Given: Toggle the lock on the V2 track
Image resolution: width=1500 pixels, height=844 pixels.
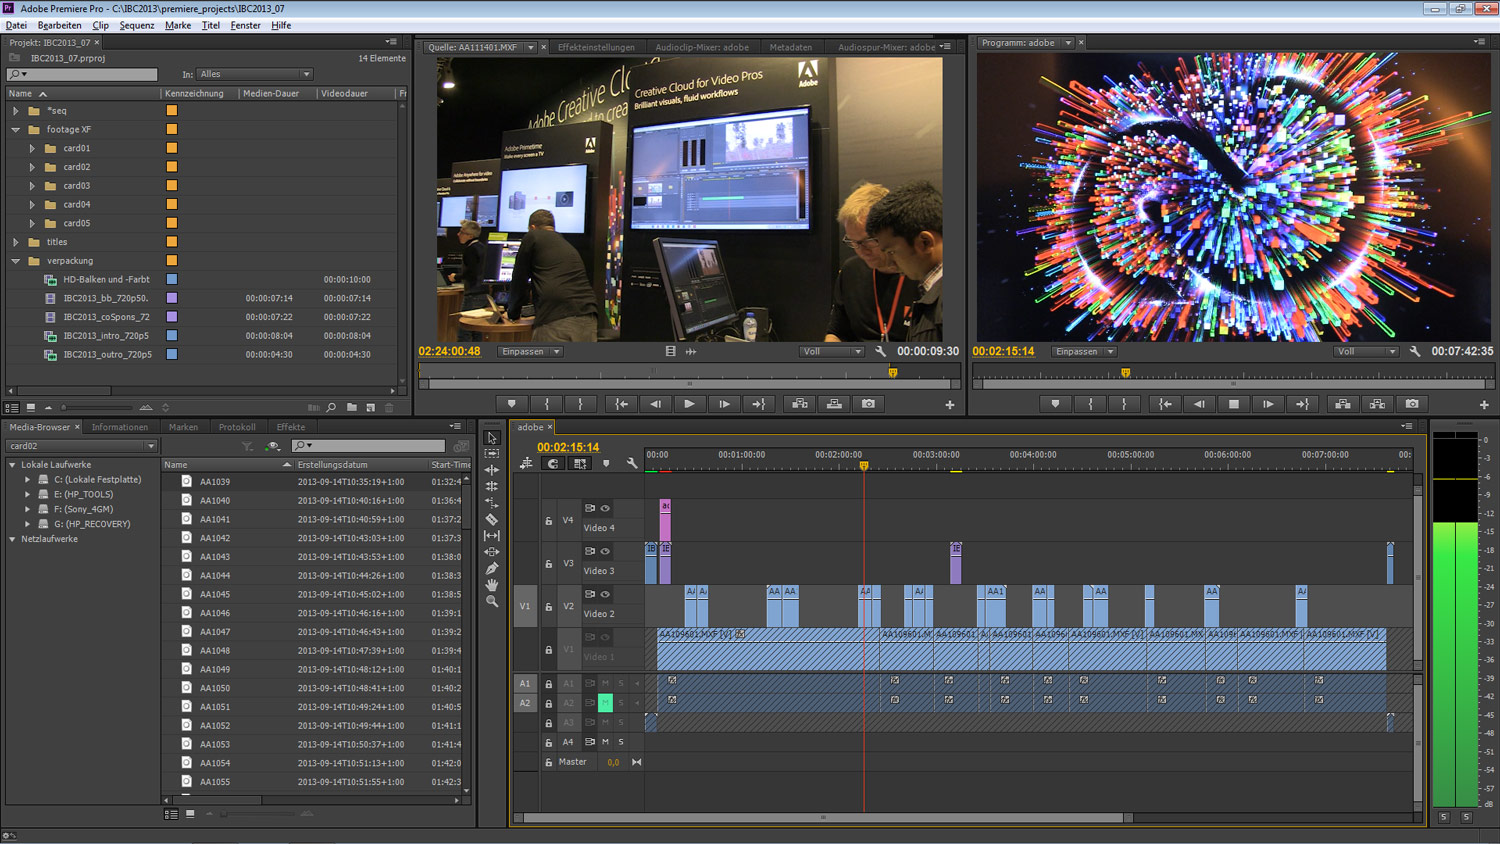Looking at the screenshot, I should point(548,607).
